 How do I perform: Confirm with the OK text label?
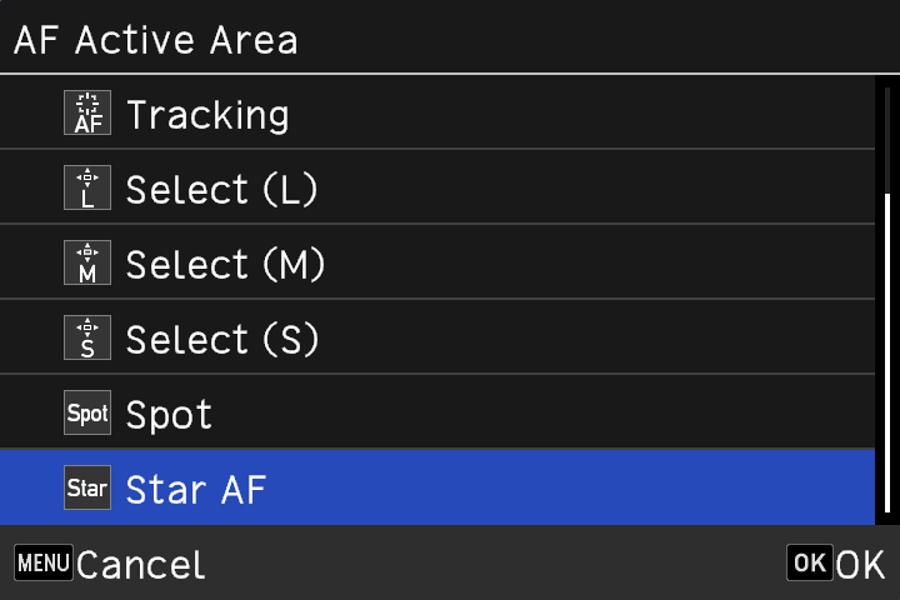click(860, 565)
